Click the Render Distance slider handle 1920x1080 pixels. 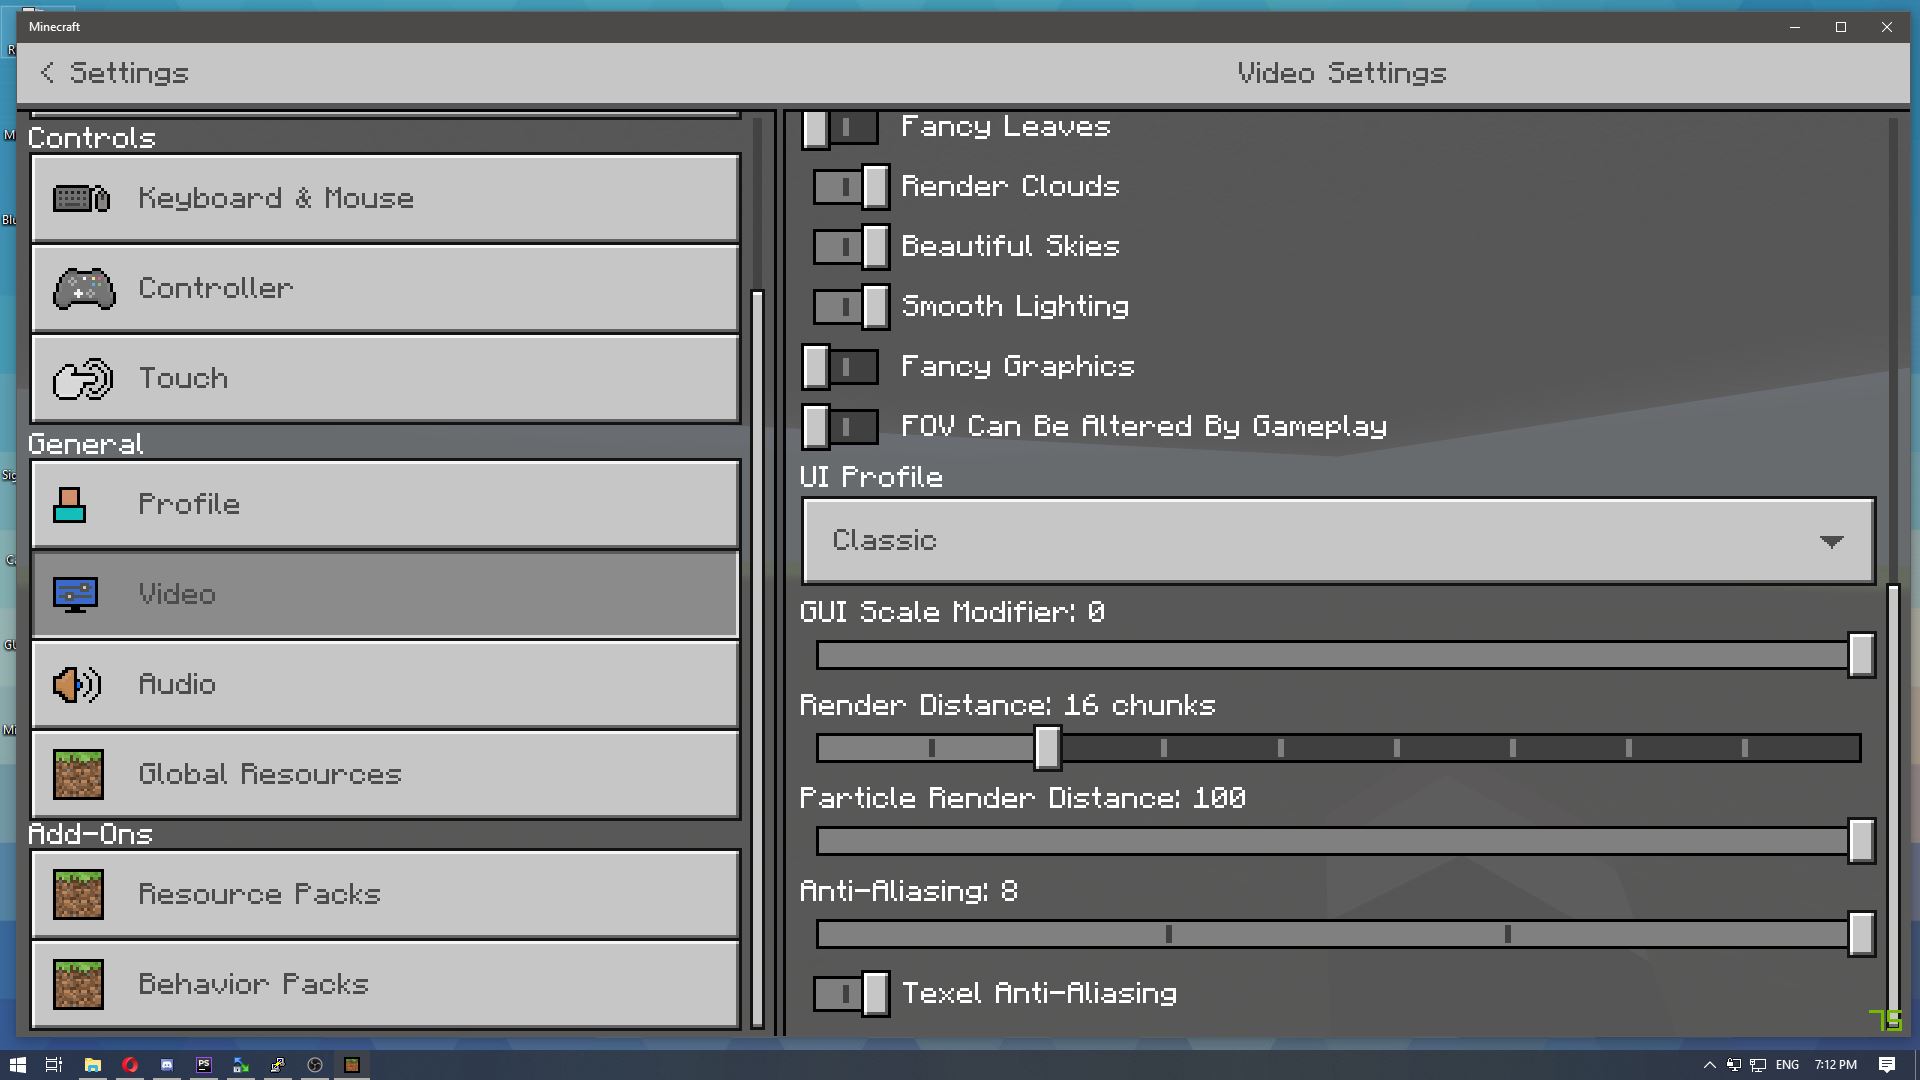pyautogui.click(x=1047, y=748)
